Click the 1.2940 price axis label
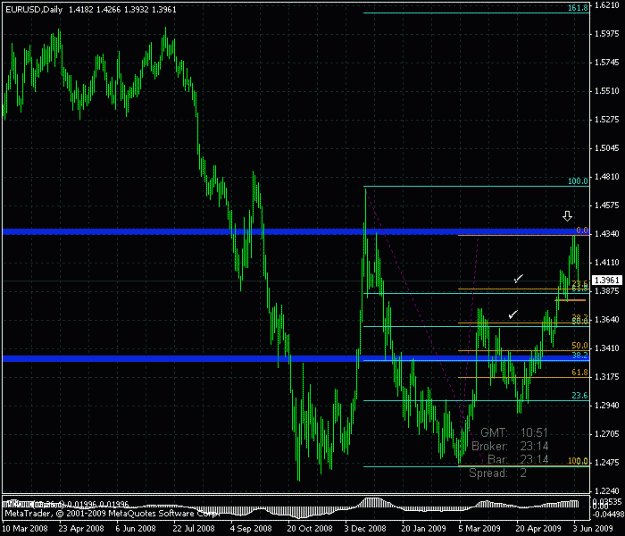Image resolution: width=625 pixels, height=536 pixels. tap(607, 405)
